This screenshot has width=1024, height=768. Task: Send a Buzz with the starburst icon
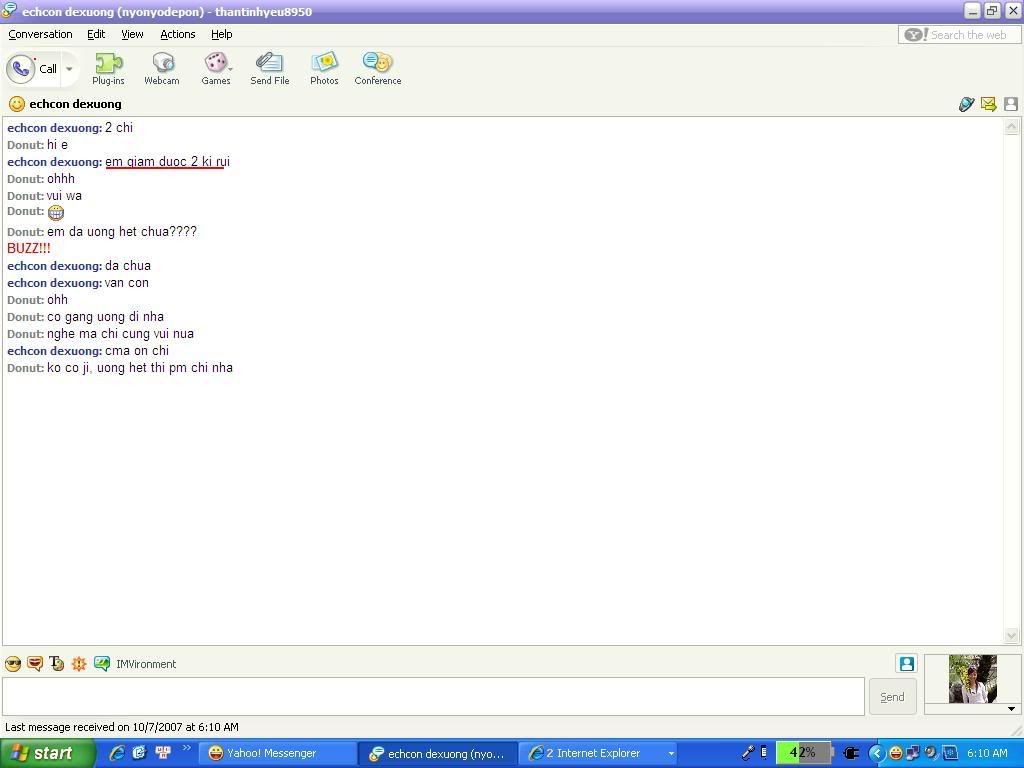[79, 664]
